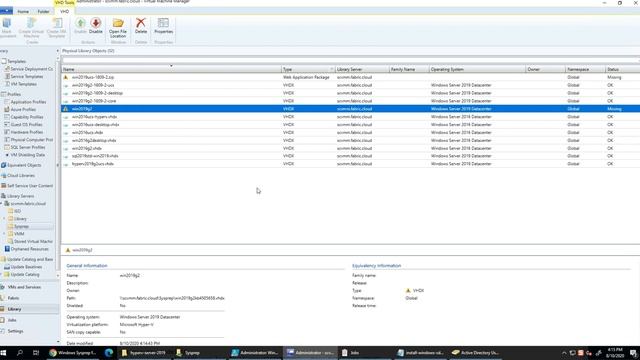Viewport: 640px width, 360px height.
Task: Select win2019ucs-1809-2.zip row
Action: coord(351,77)
